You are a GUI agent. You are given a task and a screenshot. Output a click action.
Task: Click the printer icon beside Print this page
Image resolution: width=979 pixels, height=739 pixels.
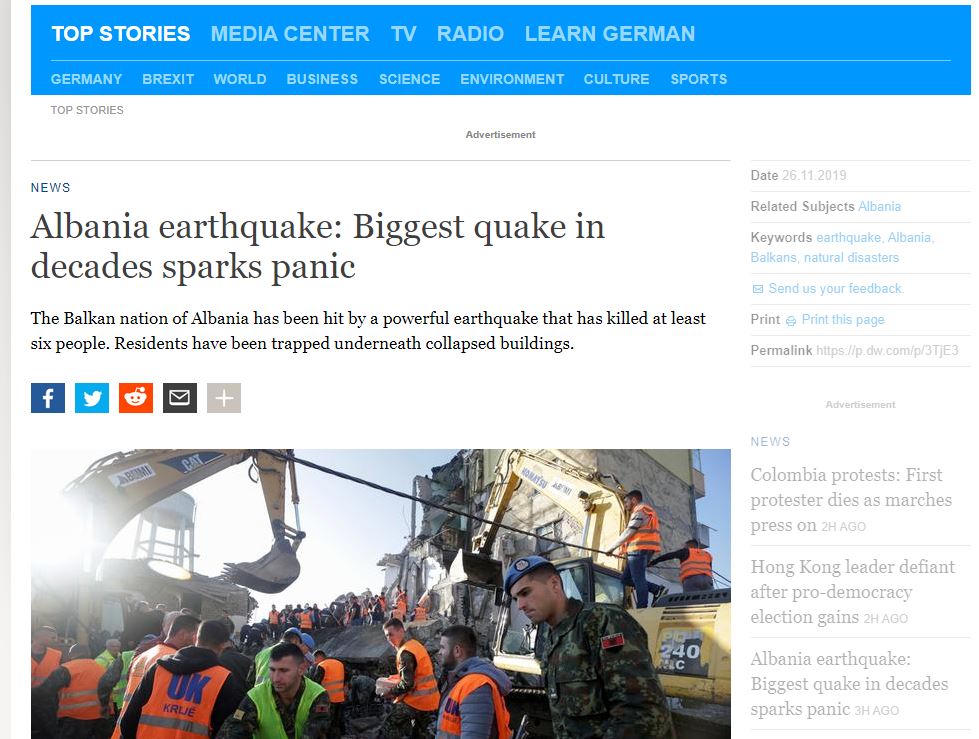tap(791, 321)
